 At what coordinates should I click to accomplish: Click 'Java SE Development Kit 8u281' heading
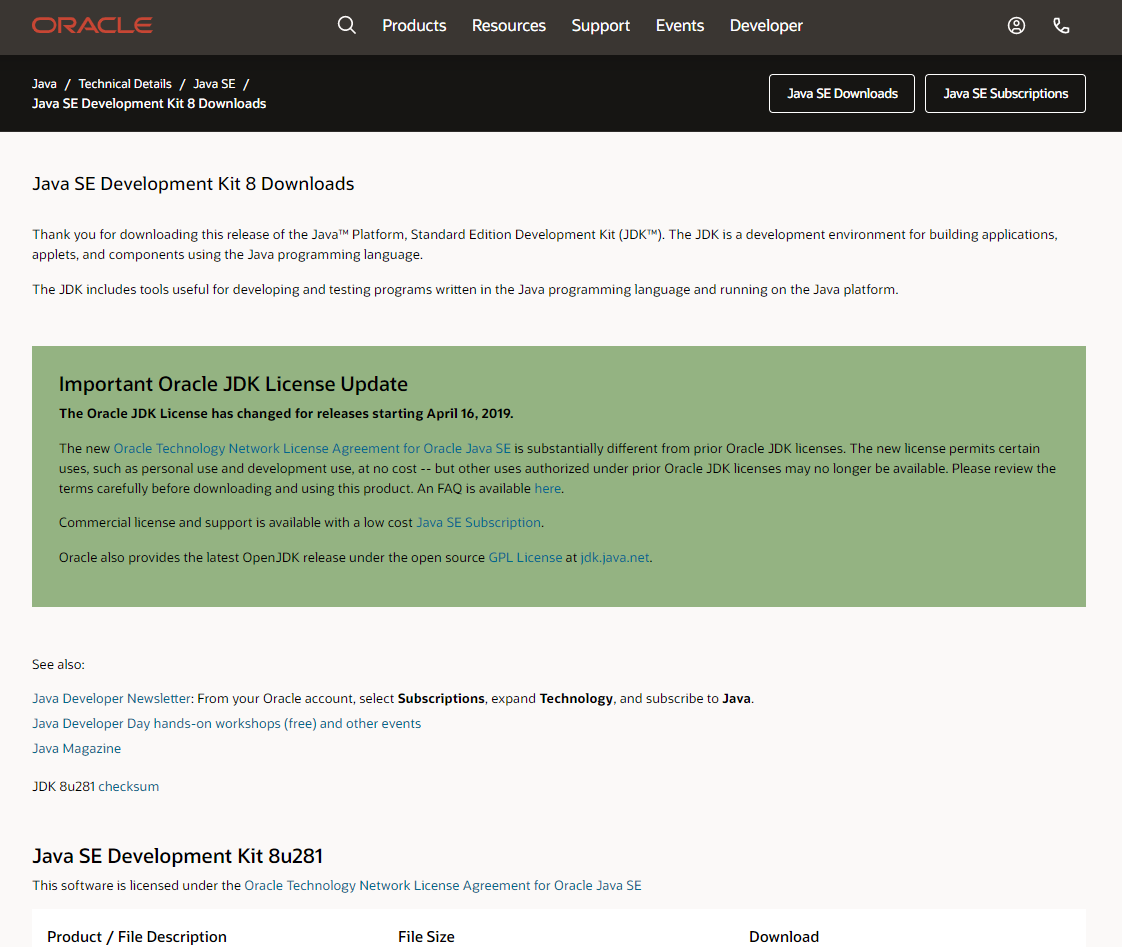[x=177, y=857]
